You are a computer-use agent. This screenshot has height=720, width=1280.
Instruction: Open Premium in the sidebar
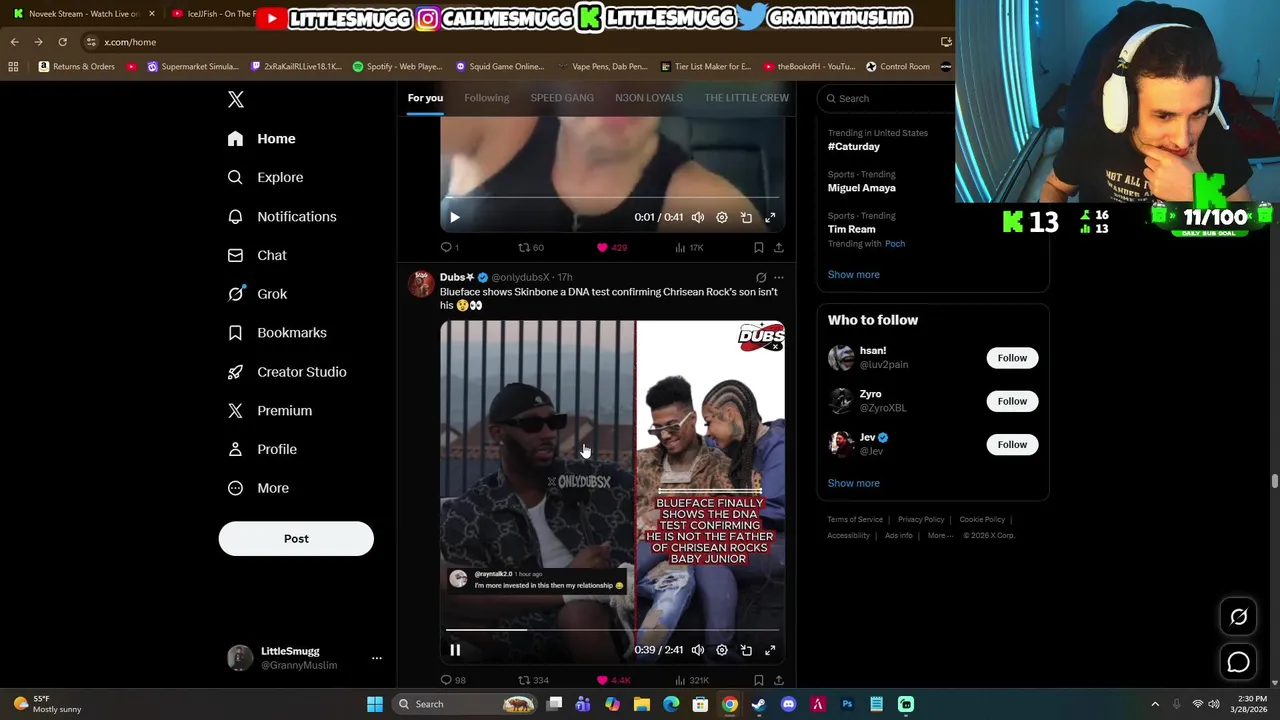[x=270, y=411]
